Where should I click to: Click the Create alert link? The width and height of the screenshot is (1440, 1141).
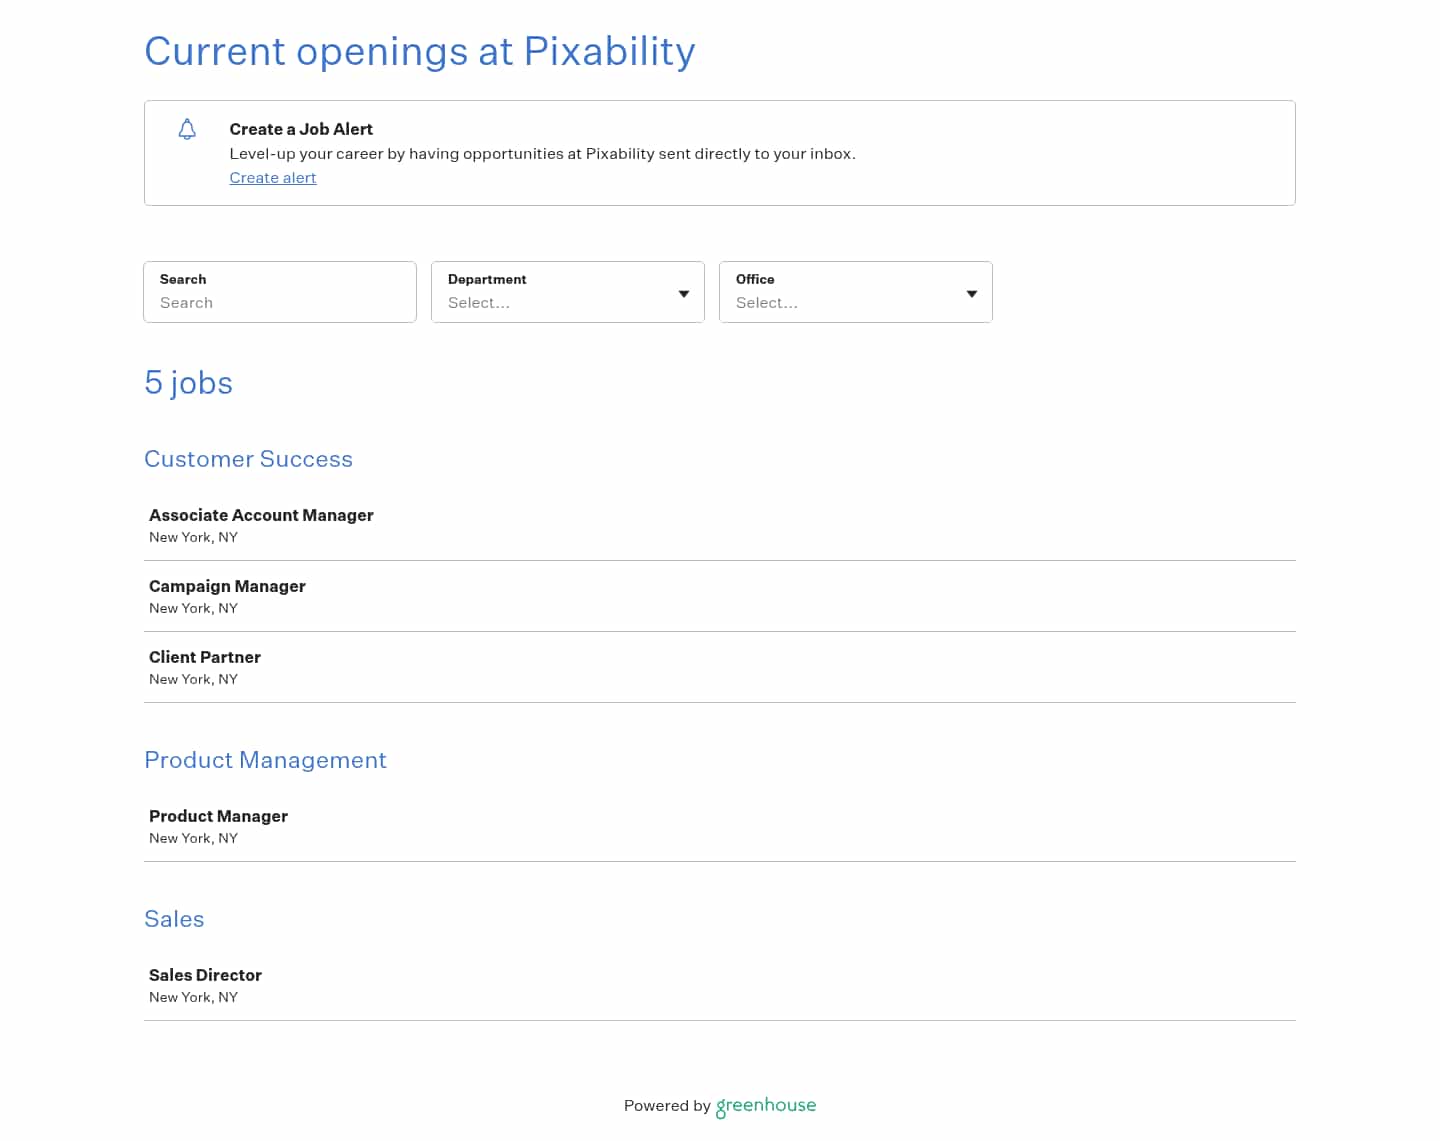[x=272, y=178]
